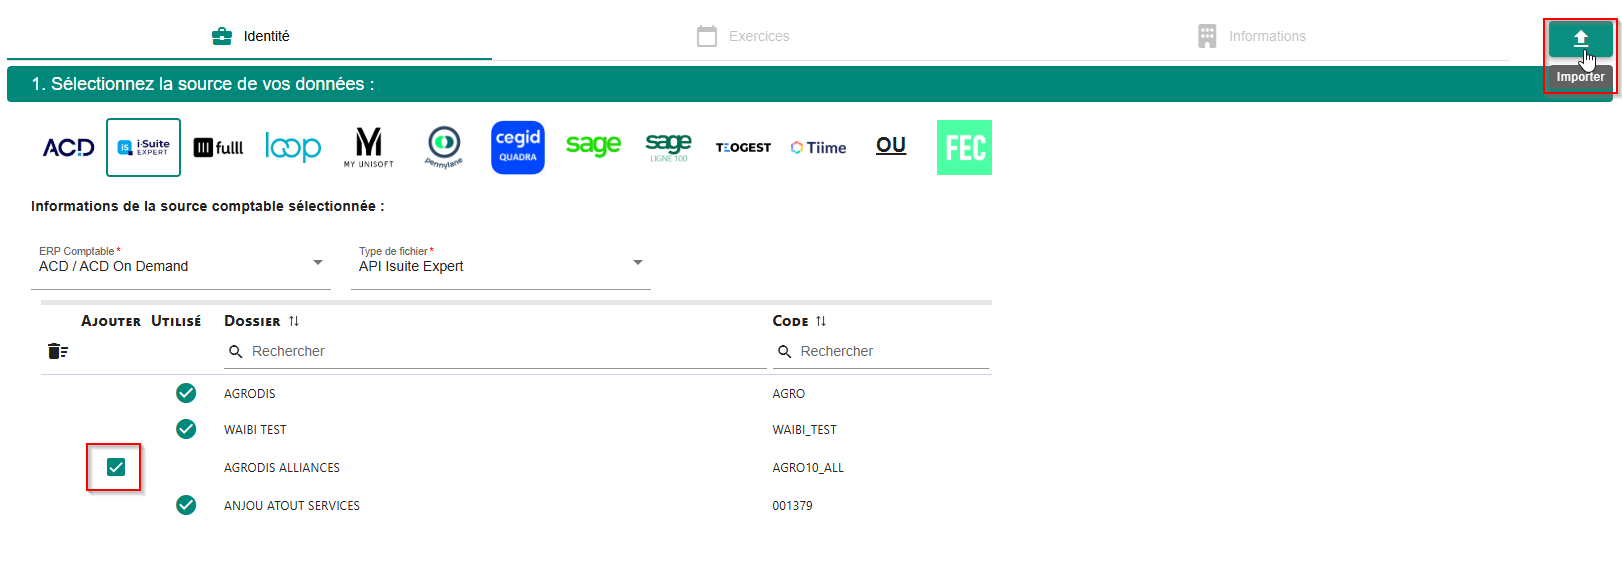The width and height of the screenshot is (1622, 567).
Task: Choose the Sage Ligne 100 logo
Action: pos(668,147)
